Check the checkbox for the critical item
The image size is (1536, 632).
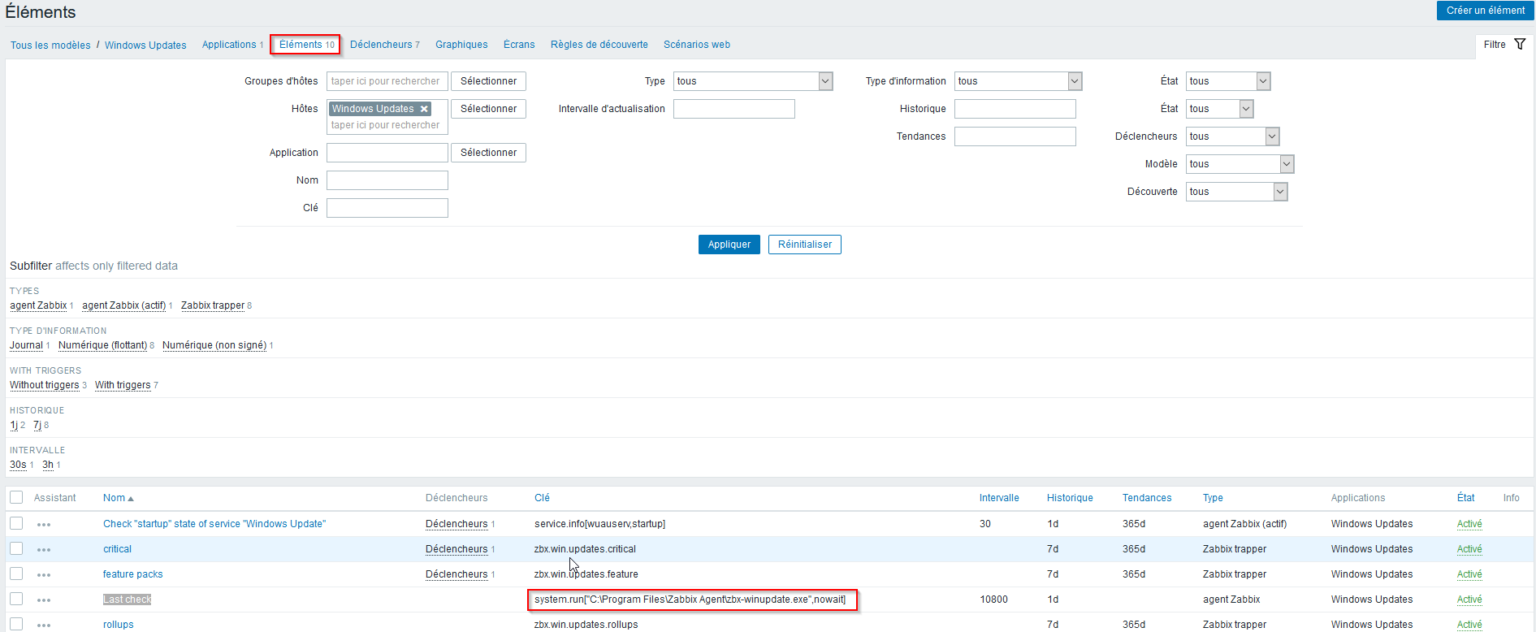pos(17,548)
